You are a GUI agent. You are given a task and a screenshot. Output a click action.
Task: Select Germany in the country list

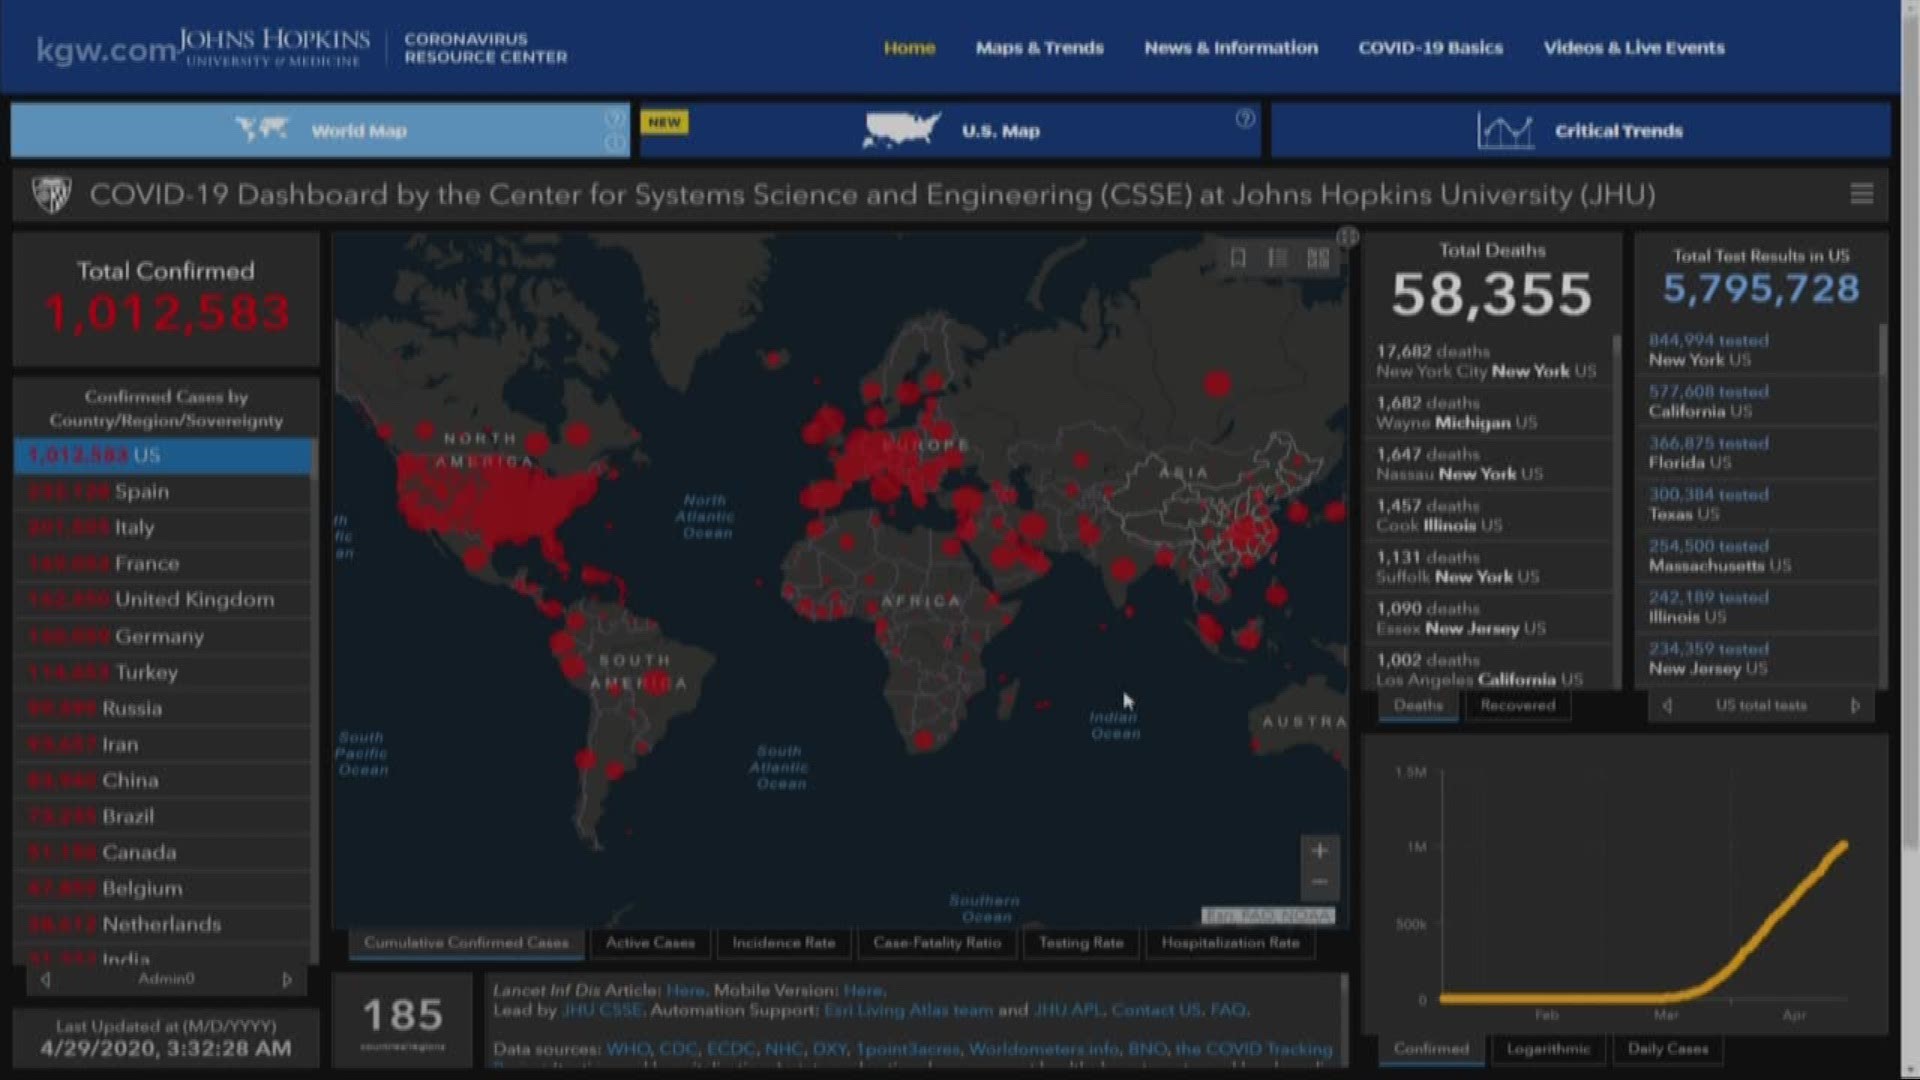point(162,637)
